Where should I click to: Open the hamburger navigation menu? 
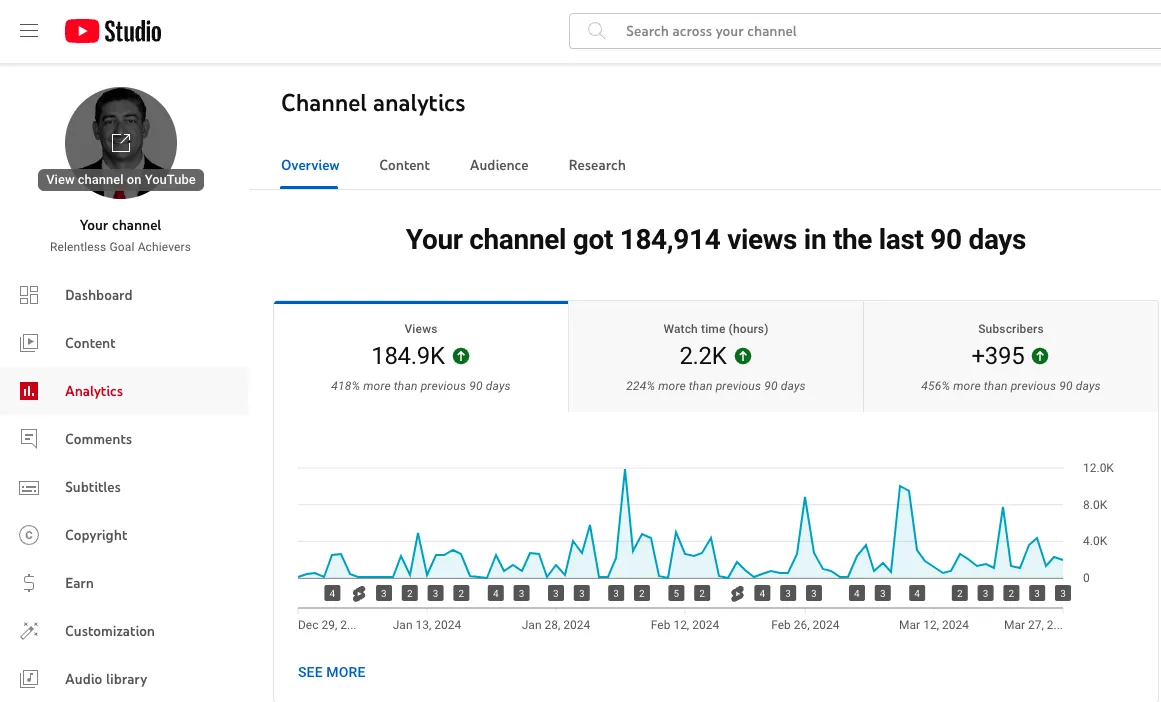tap(29, 31)
